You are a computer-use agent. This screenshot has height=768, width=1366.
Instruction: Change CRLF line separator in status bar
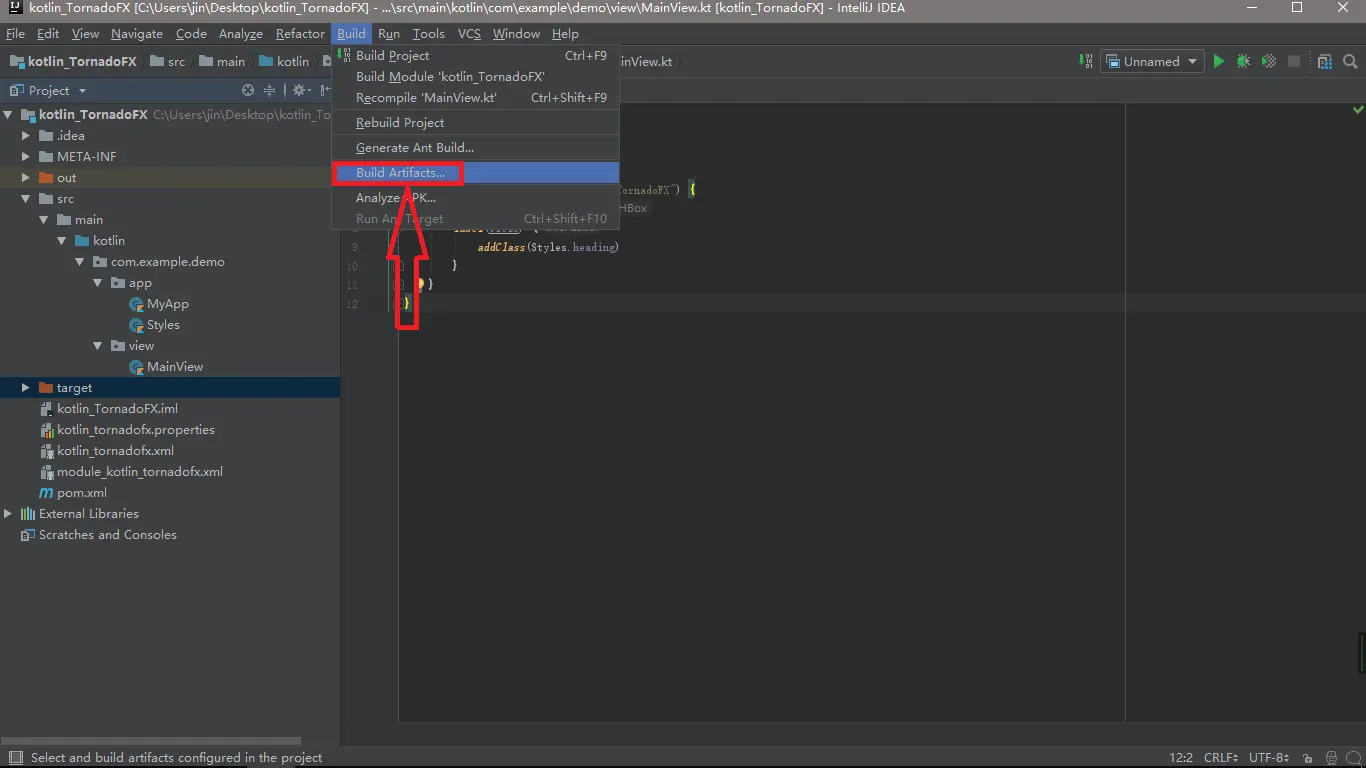click(x=1221, y=758)
